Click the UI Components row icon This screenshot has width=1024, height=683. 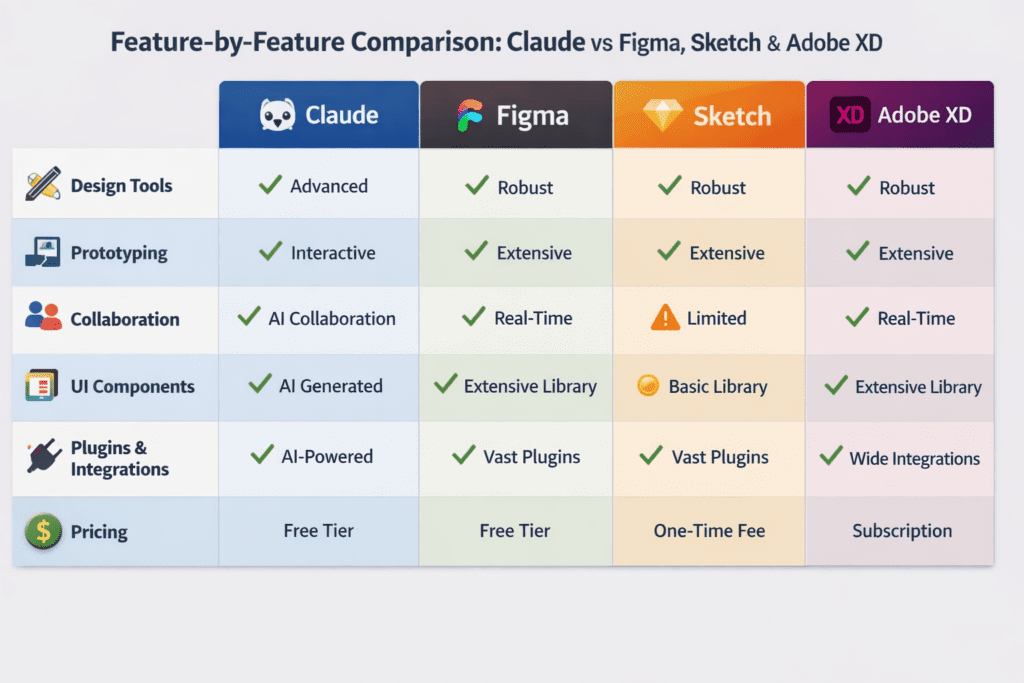(42, 386)
